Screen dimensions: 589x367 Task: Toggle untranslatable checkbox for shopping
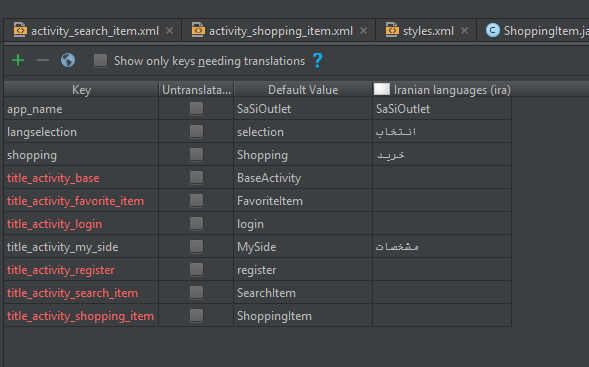point(196,154)
